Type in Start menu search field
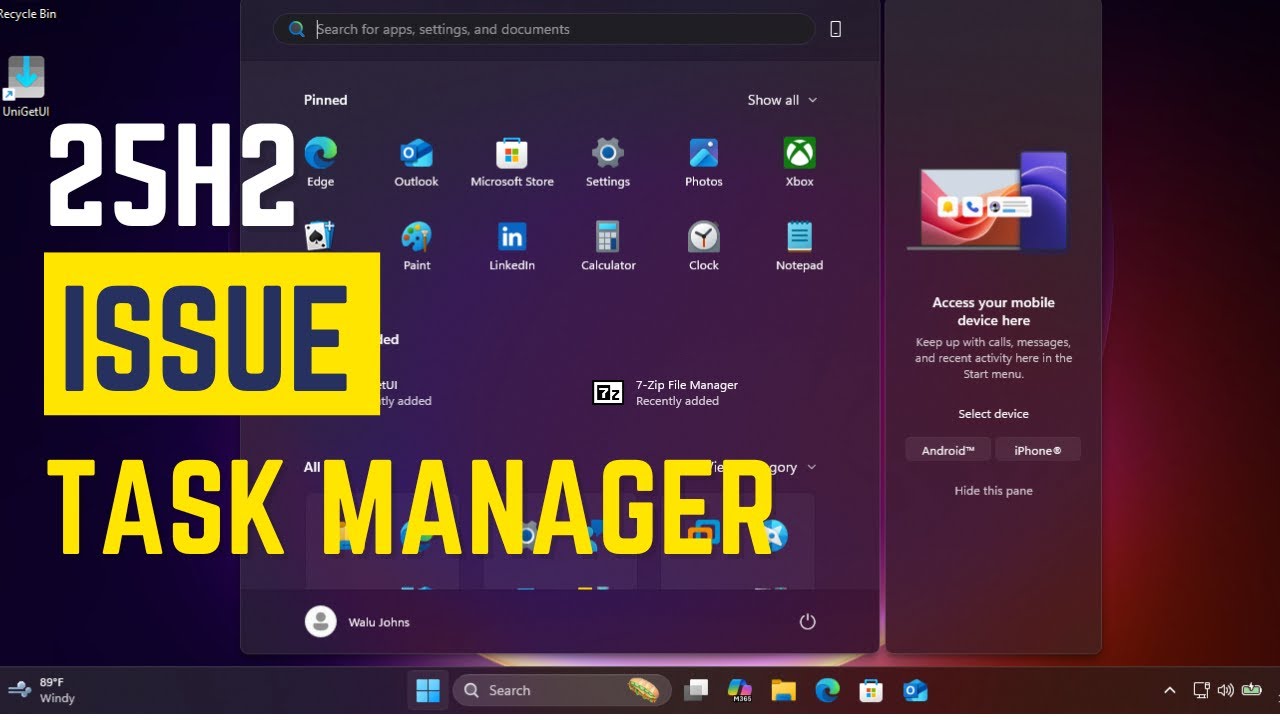Image resolution: width=1280 pixels, height=720 pixels. point(544,29)
